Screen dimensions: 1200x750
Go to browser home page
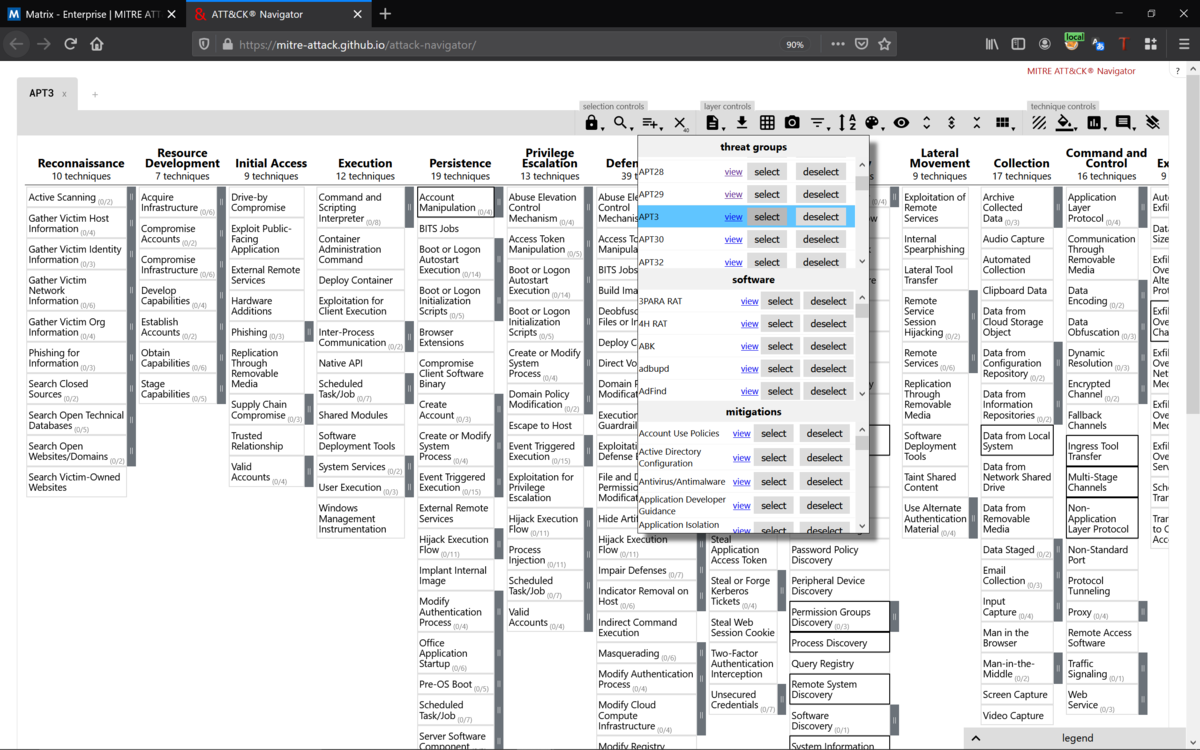pyautogui.click(x=96, y=44)
